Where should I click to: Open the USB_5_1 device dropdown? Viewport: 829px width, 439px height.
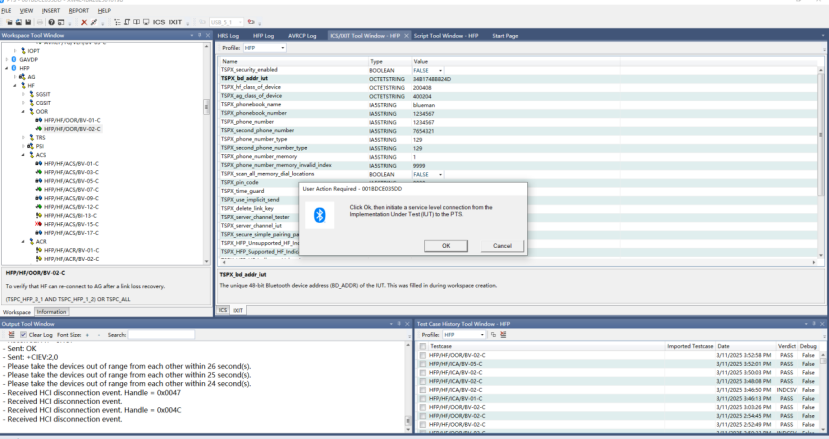coord(240,22)
